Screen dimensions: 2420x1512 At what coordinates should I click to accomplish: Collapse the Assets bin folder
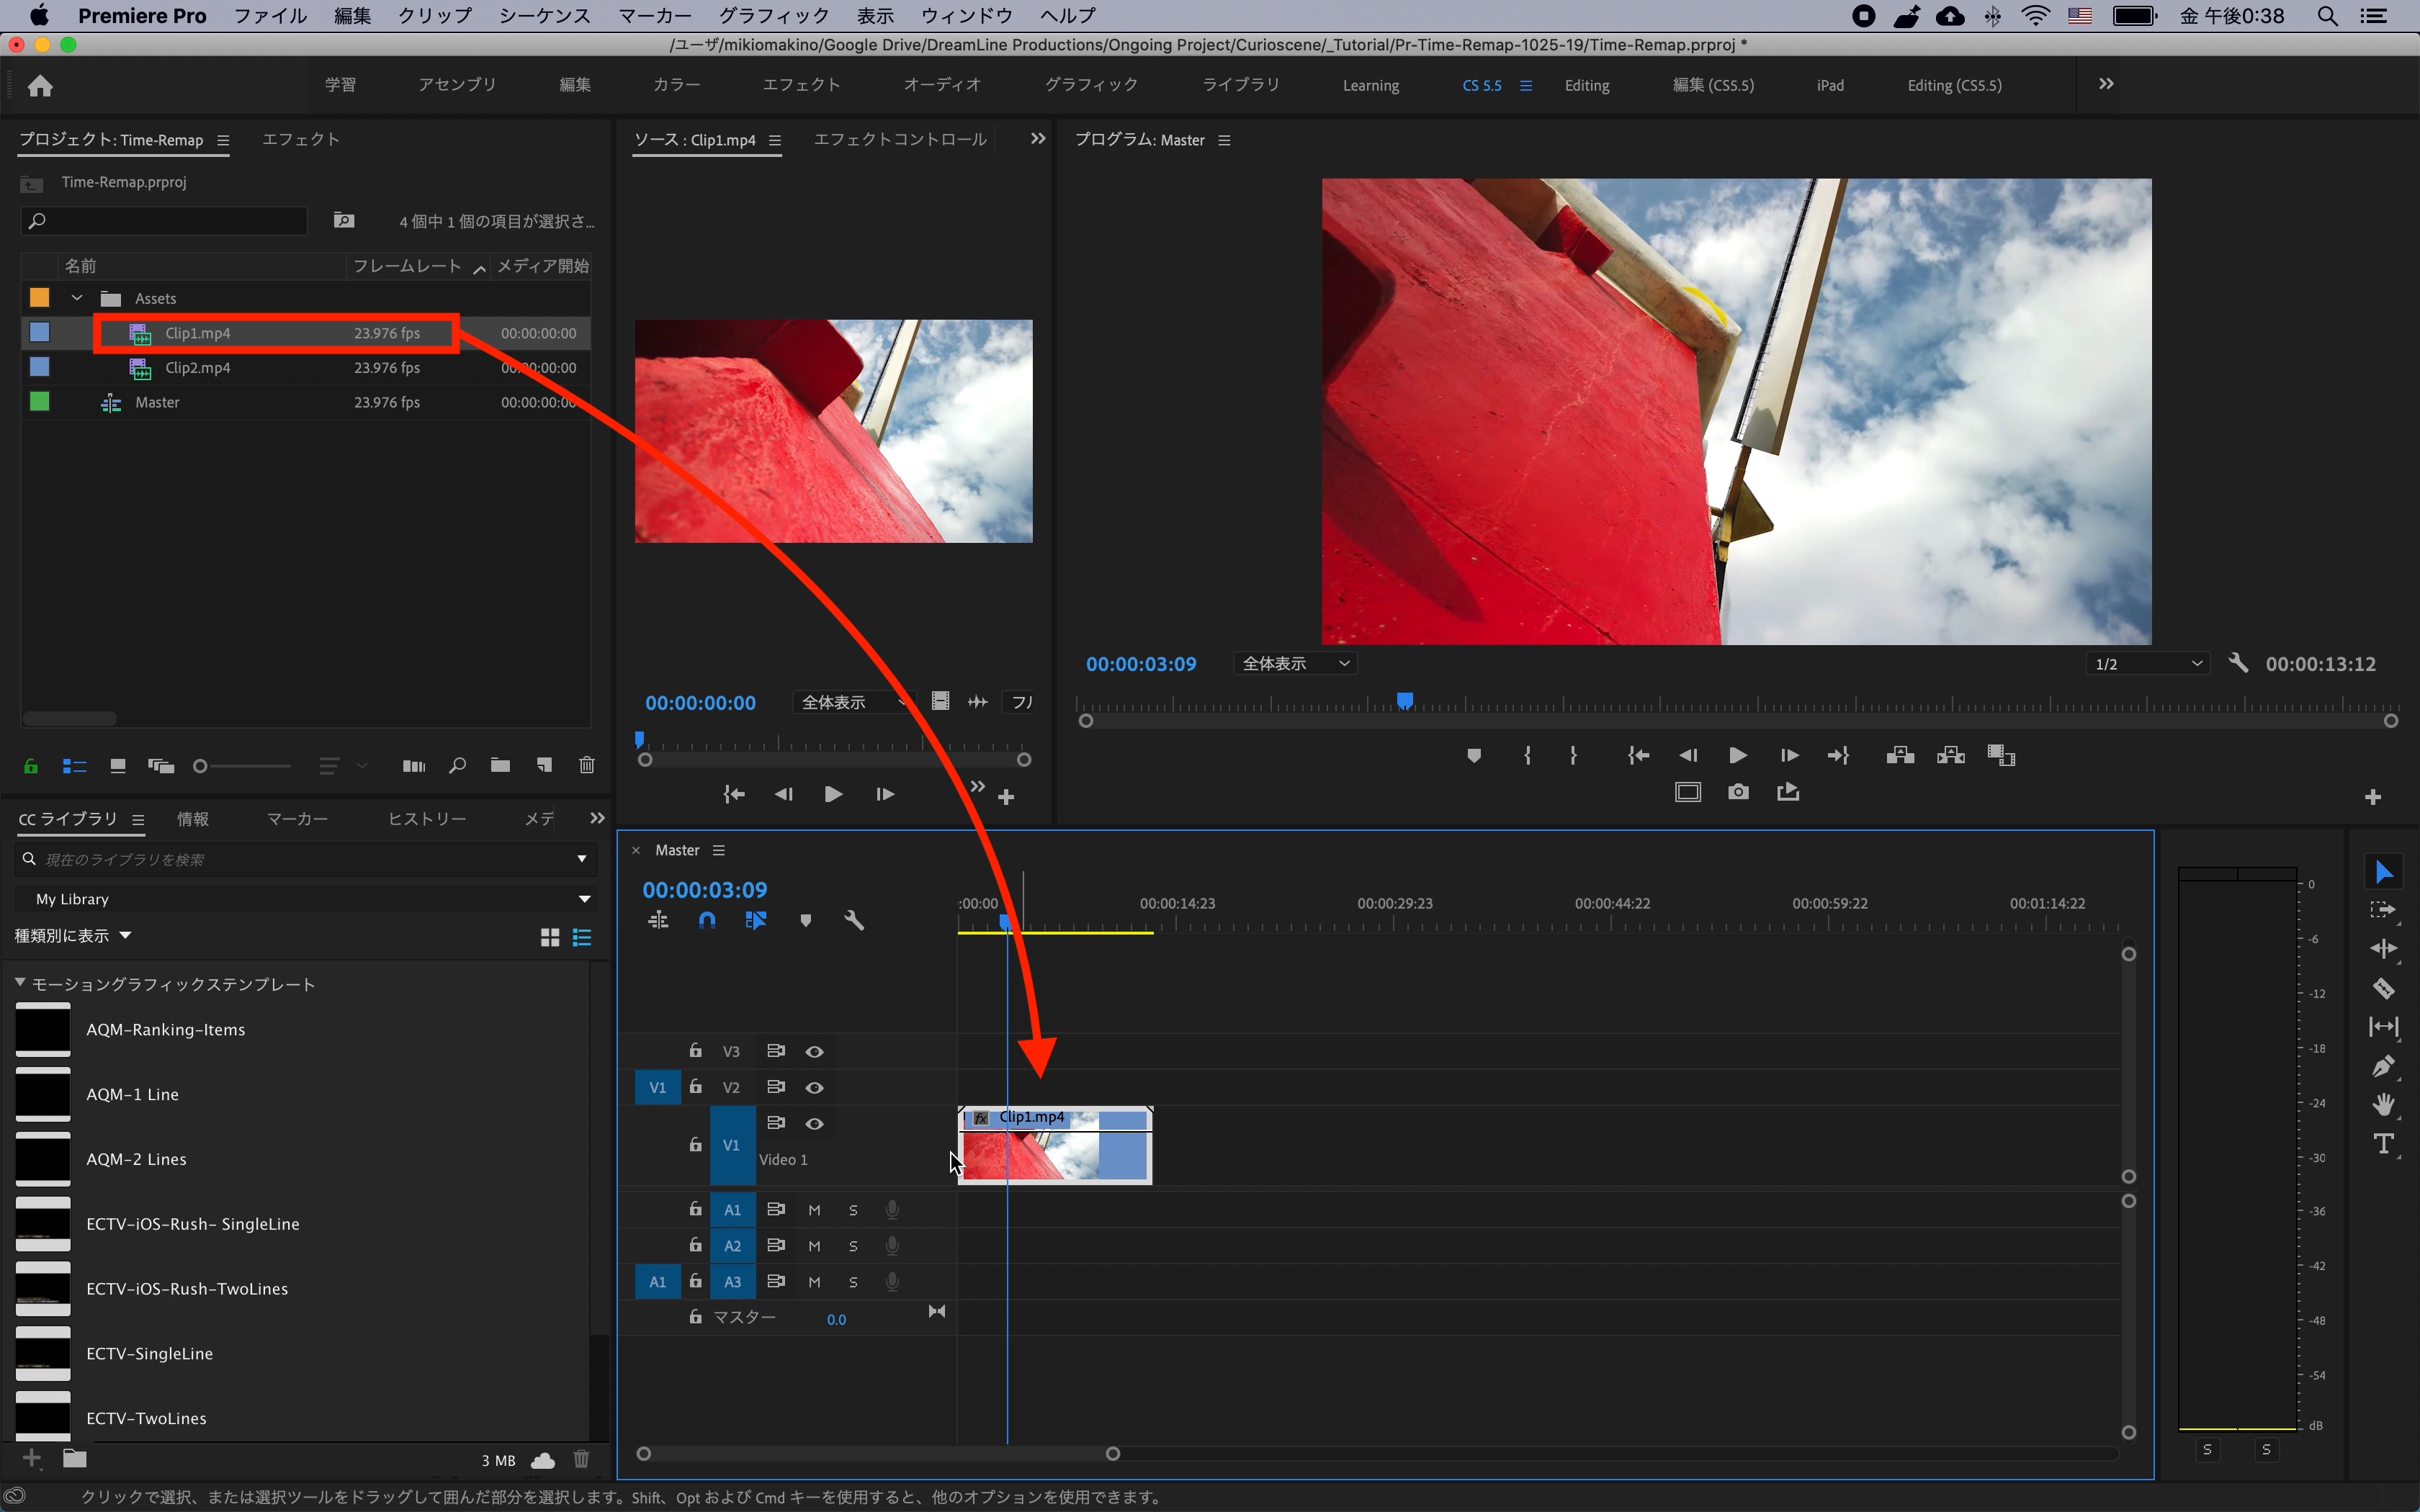click(77, 298)
